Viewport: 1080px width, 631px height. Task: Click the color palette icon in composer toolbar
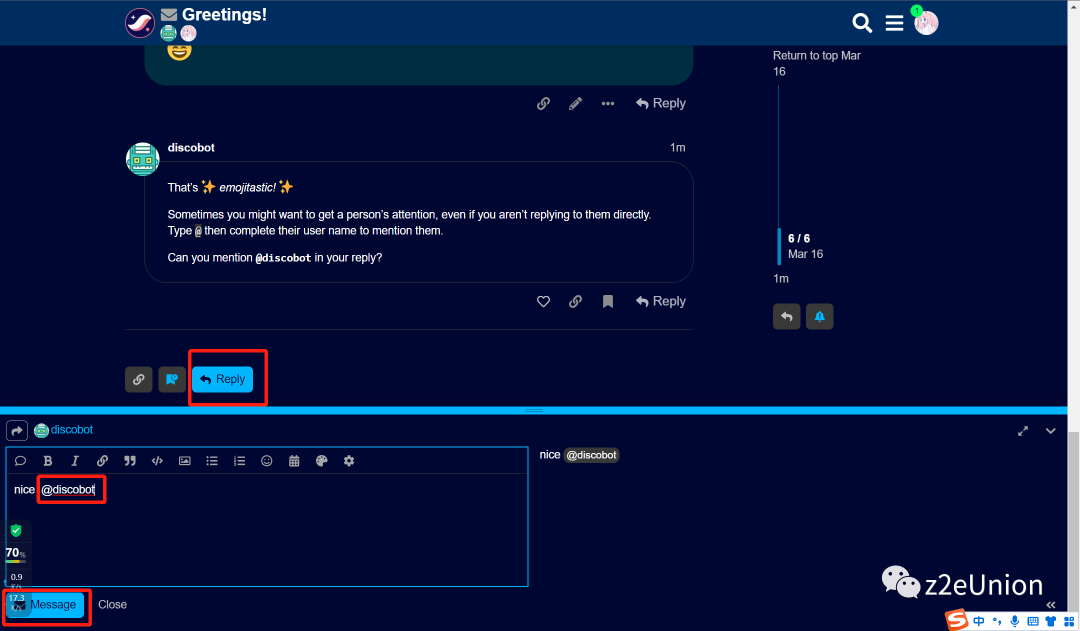(321, 461)
